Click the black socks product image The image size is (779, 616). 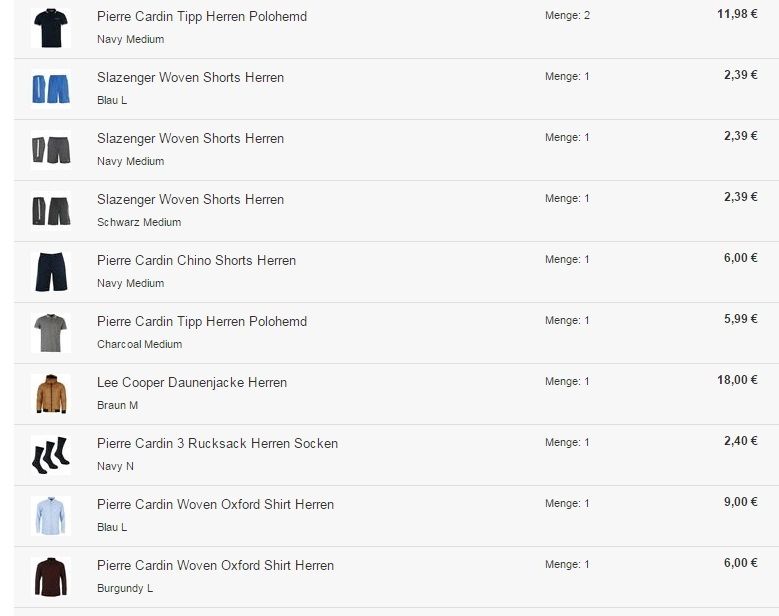click(x=50, y=454)
